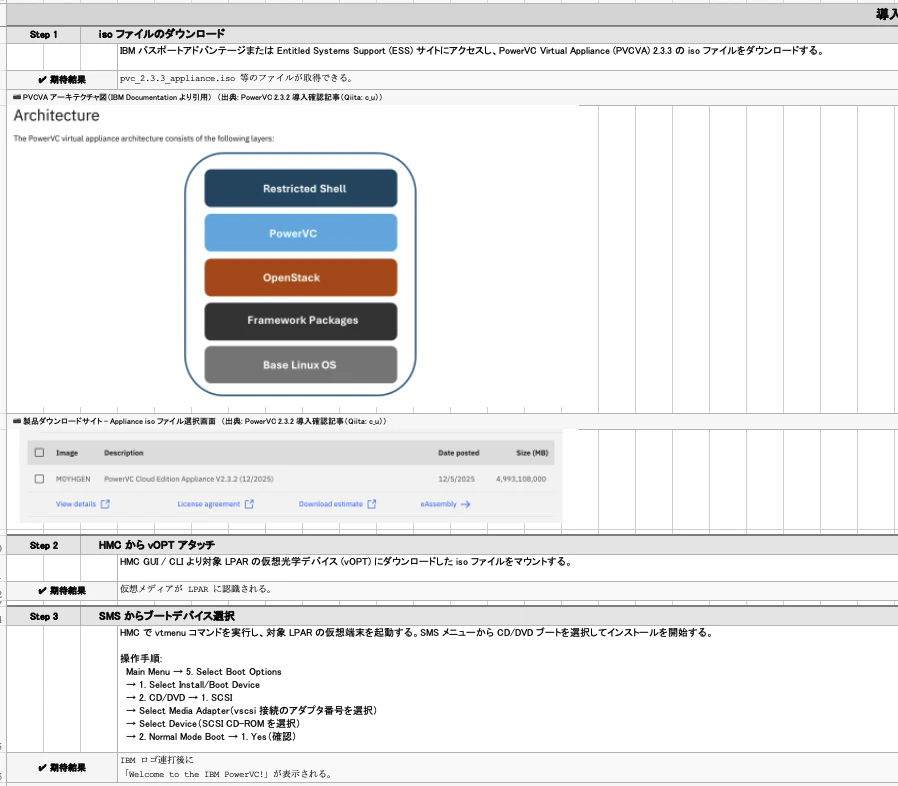Click the HMC で vtmenu コマンド sentence
The width and height of the screenshot is (898, 786).
pos(416,633)
